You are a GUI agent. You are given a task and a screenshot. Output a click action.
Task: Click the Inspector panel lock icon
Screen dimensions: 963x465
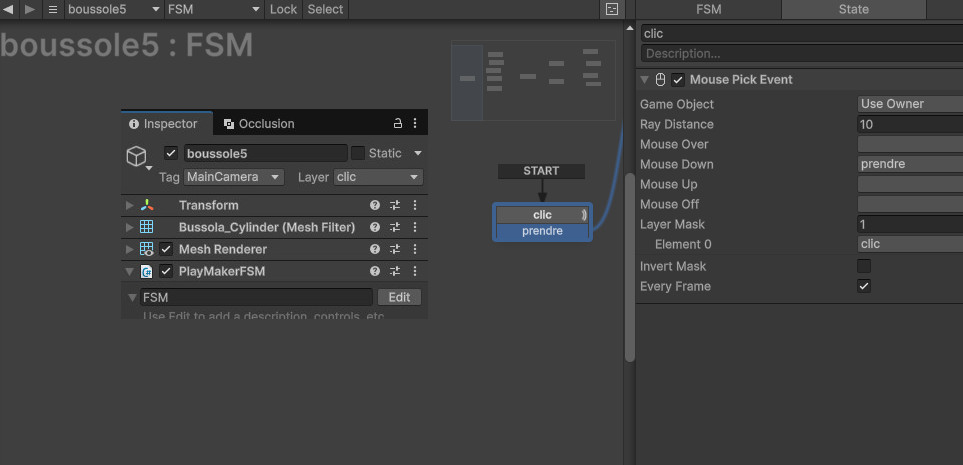click(x=397, y=124)
